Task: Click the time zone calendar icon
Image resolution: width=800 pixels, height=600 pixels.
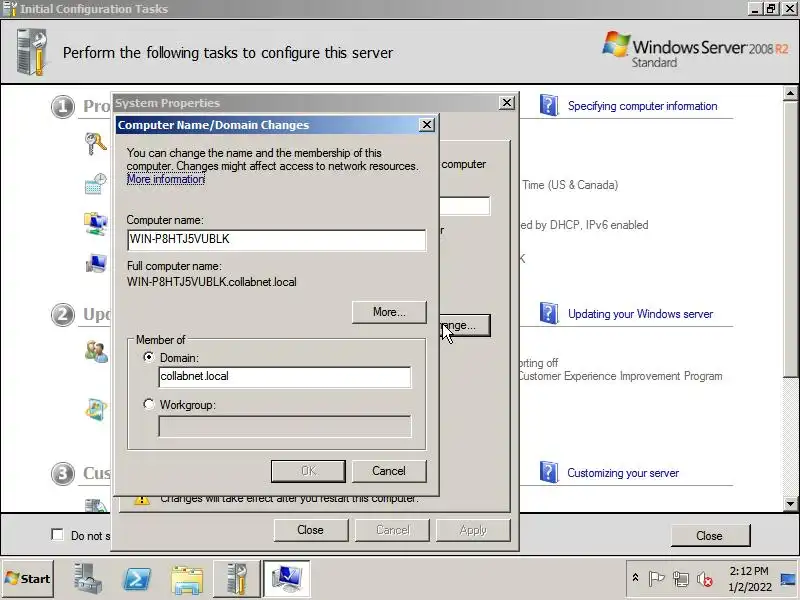Action: click(x=96, y=184)
